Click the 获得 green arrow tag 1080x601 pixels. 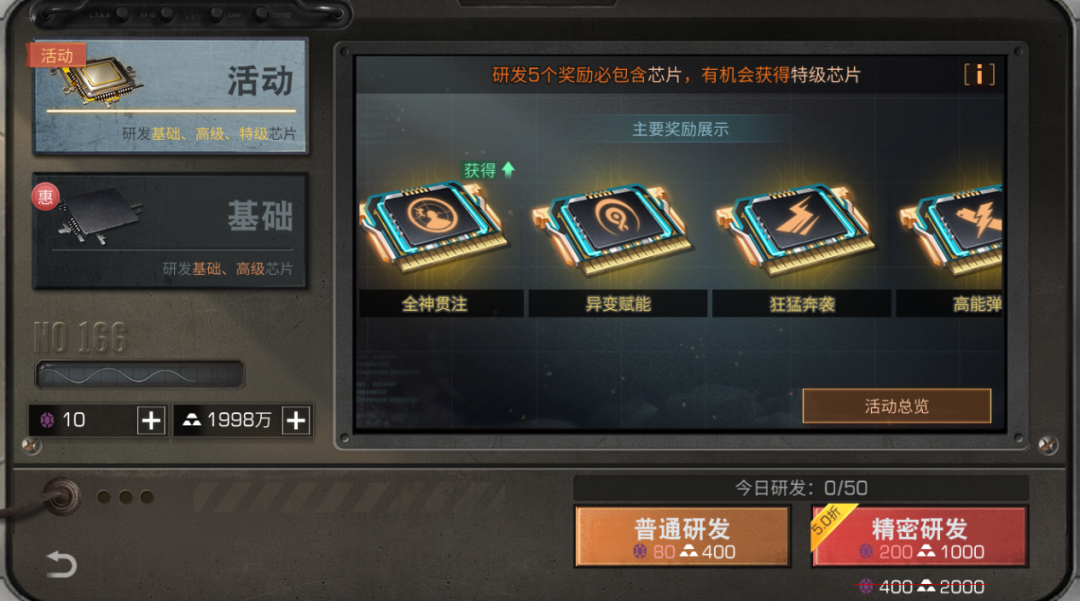[488, 170]
